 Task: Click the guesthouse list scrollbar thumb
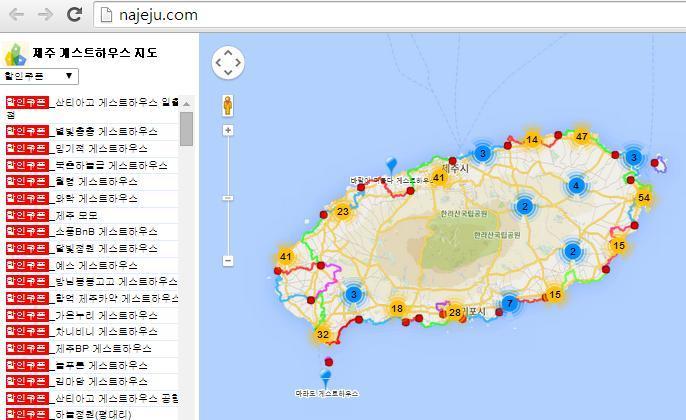[186, 129]
